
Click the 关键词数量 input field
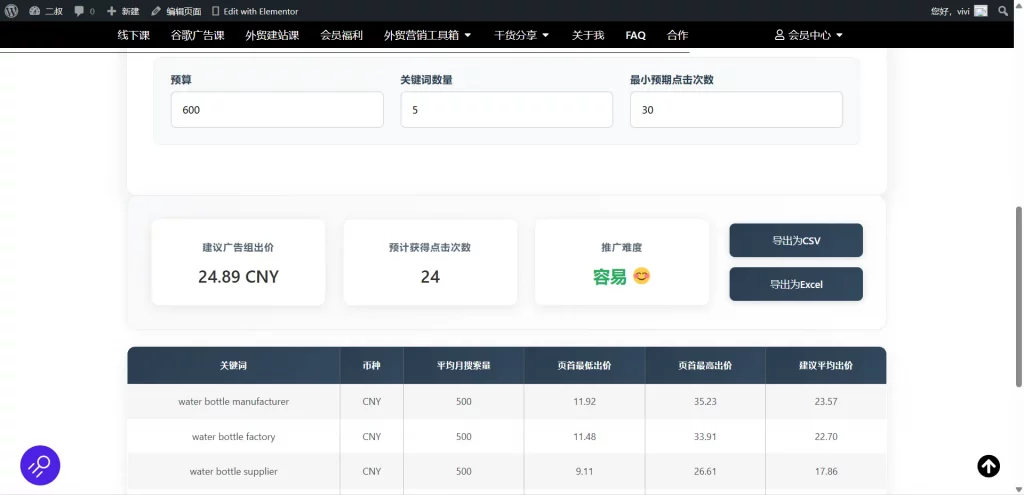[506, 110]
